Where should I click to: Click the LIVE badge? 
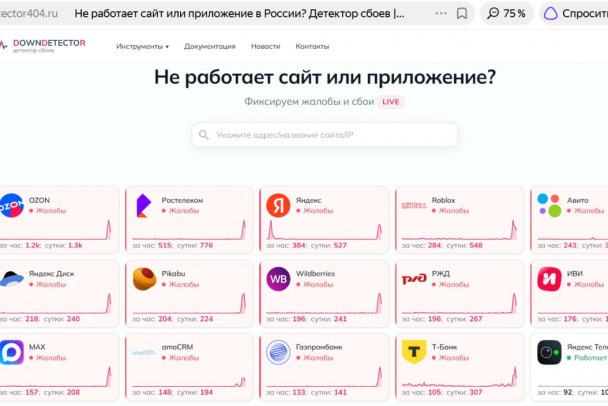390,102
